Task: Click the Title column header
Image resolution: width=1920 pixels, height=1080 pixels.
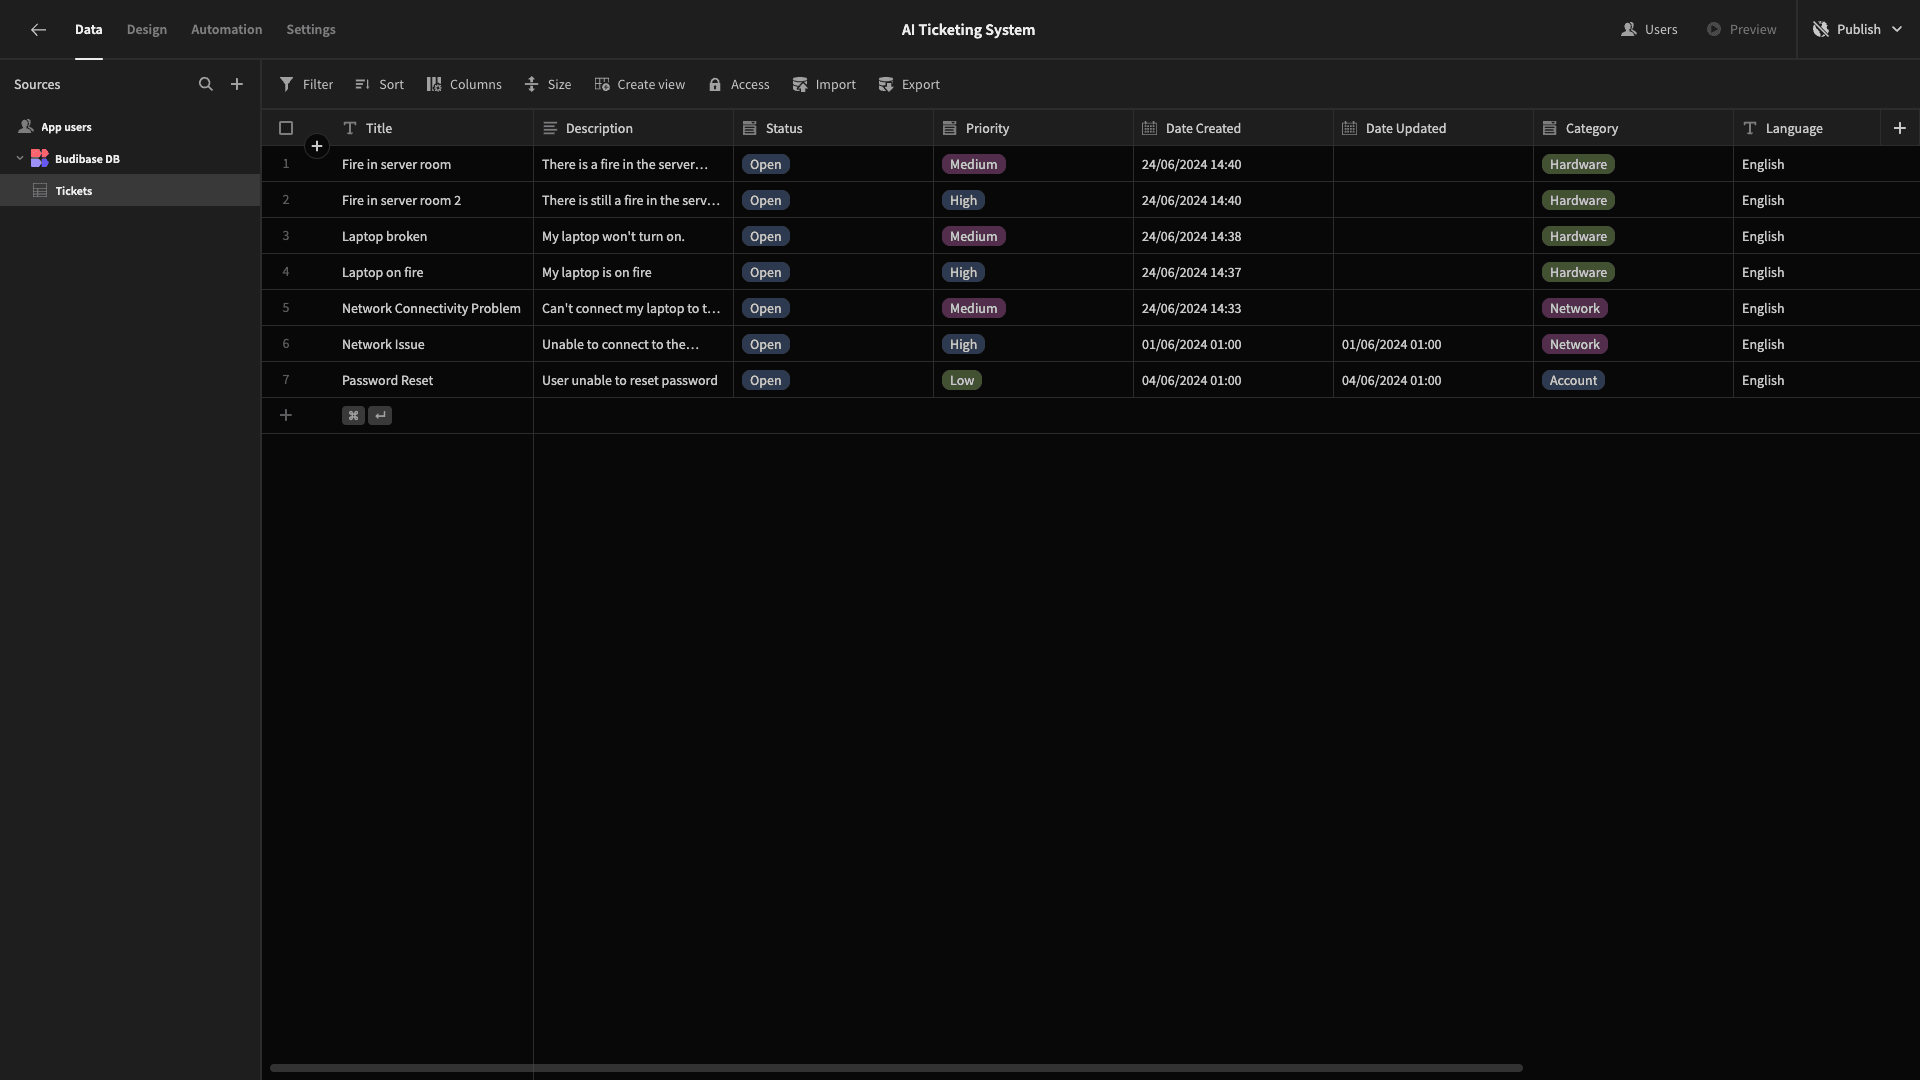Action: tap(433, 128)
